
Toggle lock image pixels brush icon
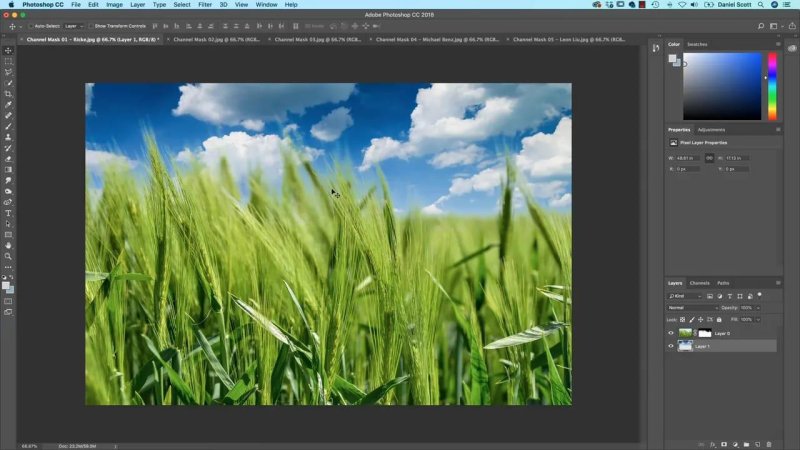tap(692, 319)
